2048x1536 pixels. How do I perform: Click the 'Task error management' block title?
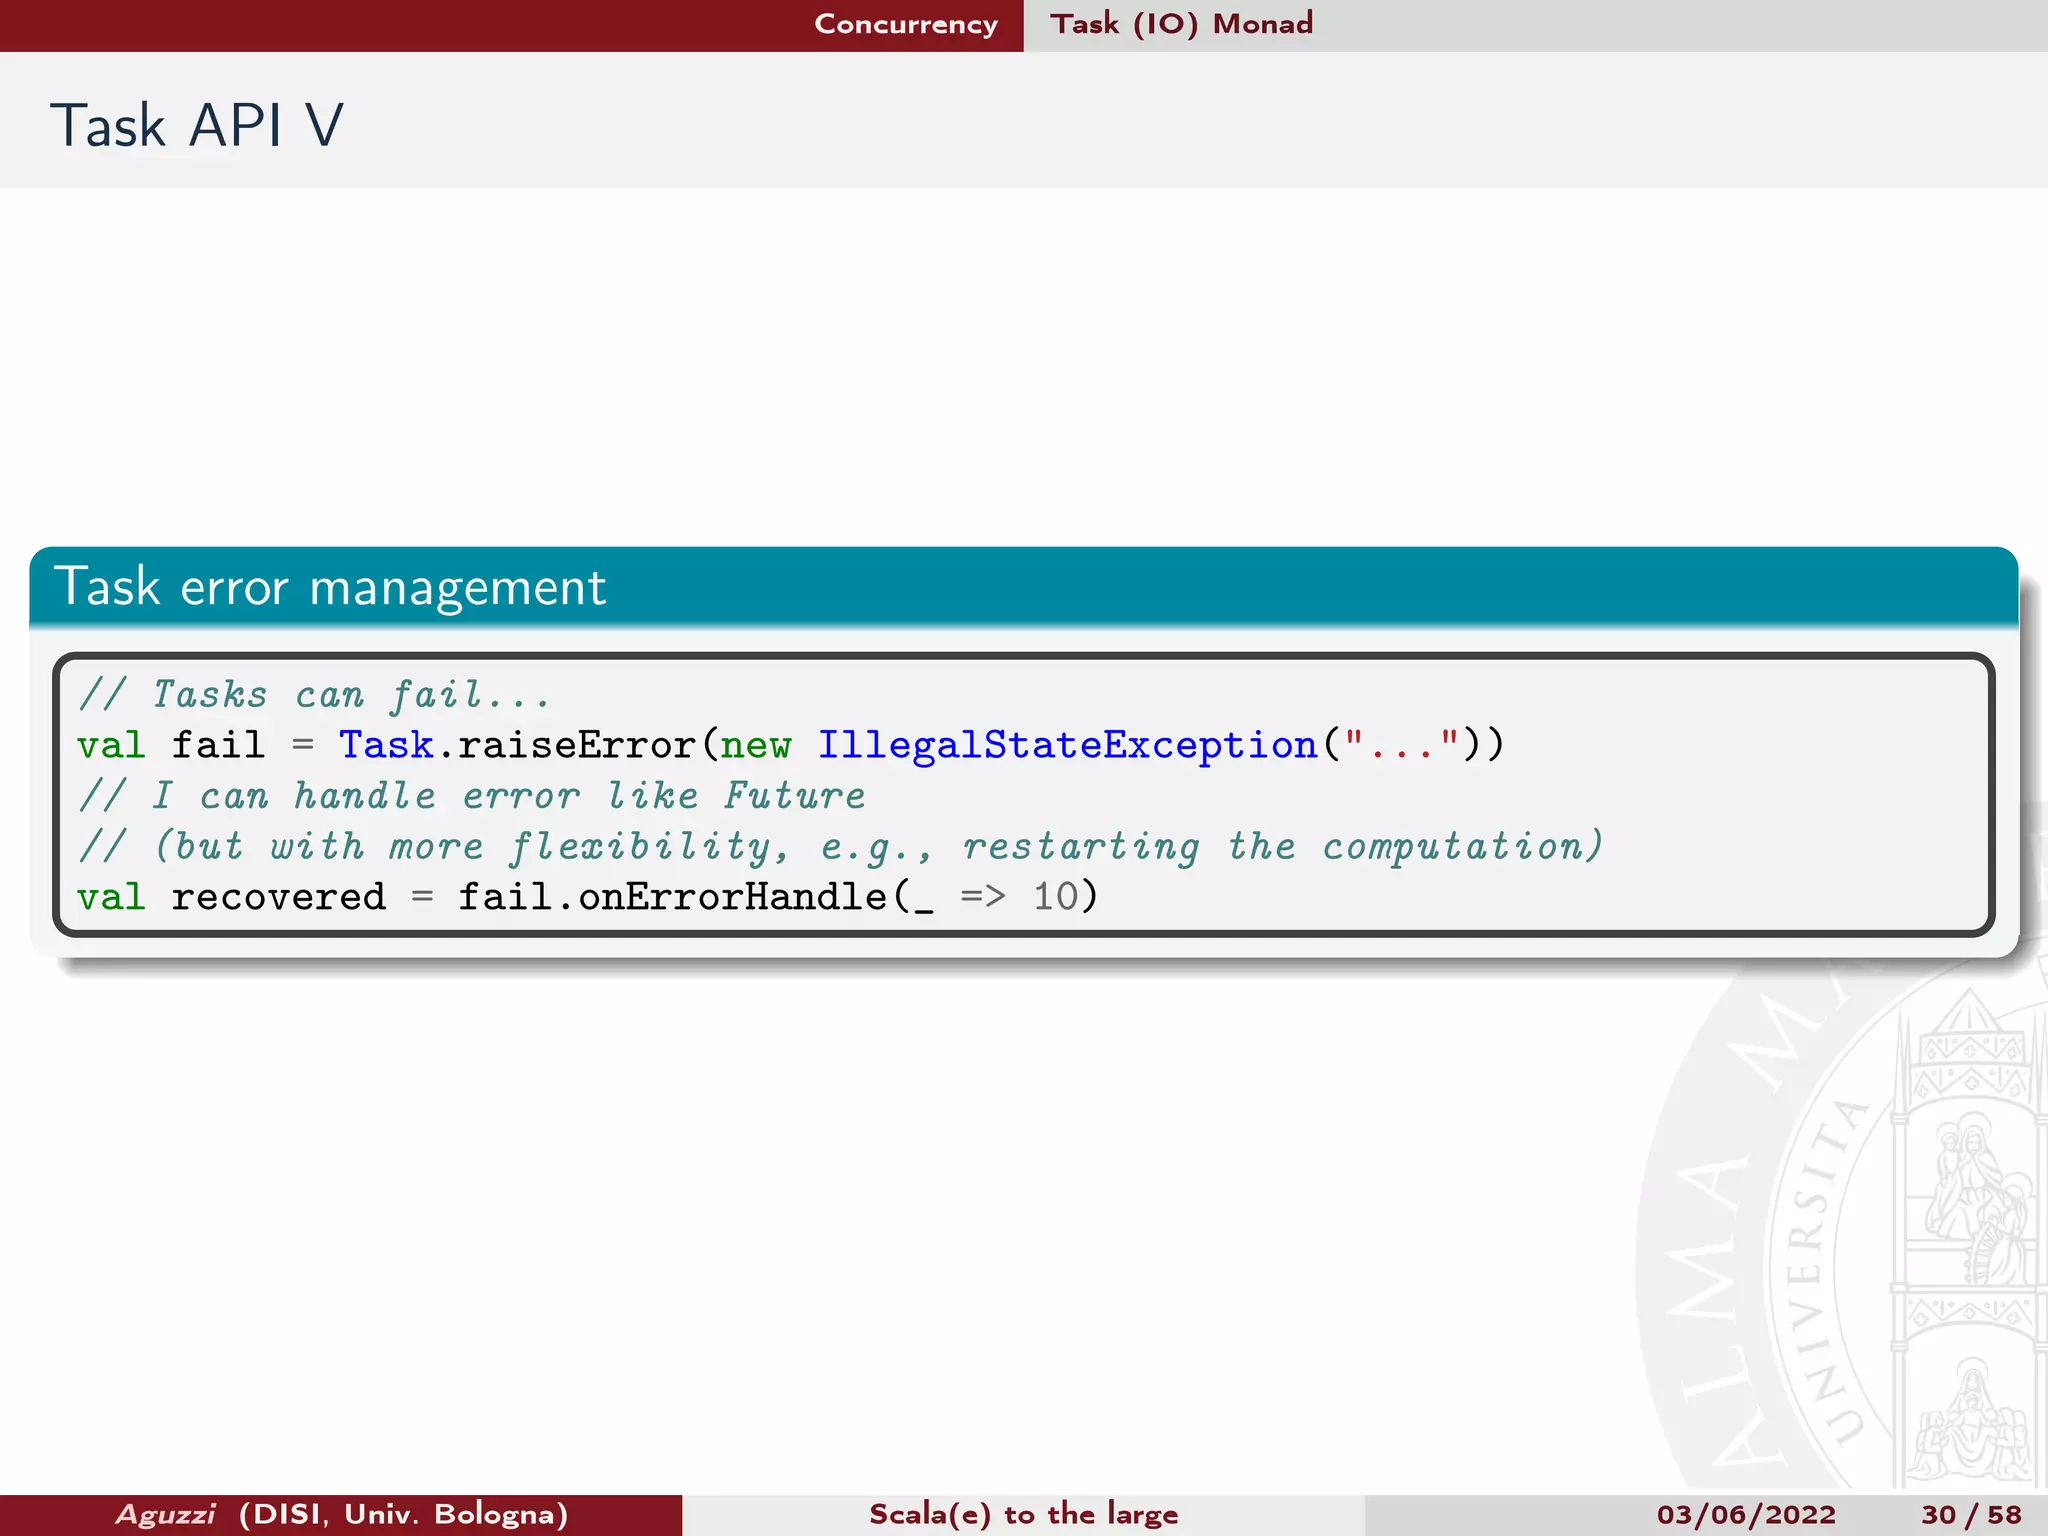click(x=330, y=587)
